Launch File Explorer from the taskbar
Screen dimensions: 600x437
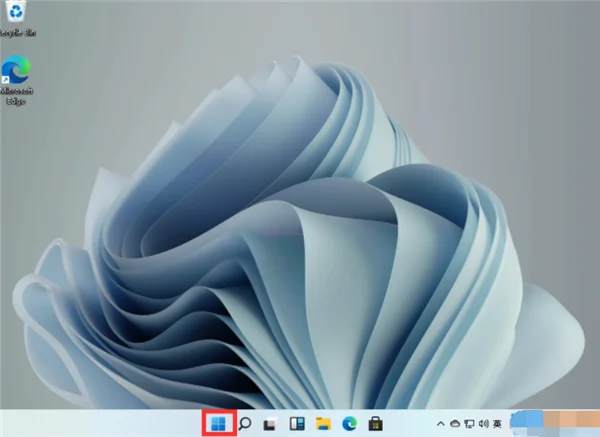pyautogui.click(x=323, y=423)
